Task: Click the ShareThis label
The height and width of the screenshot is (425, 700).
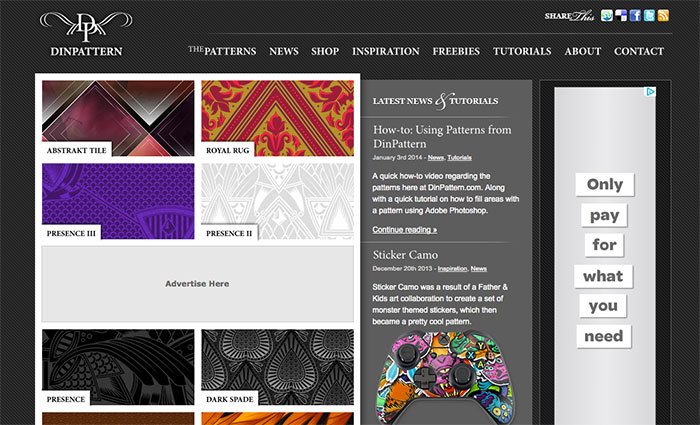Action: 569,16
